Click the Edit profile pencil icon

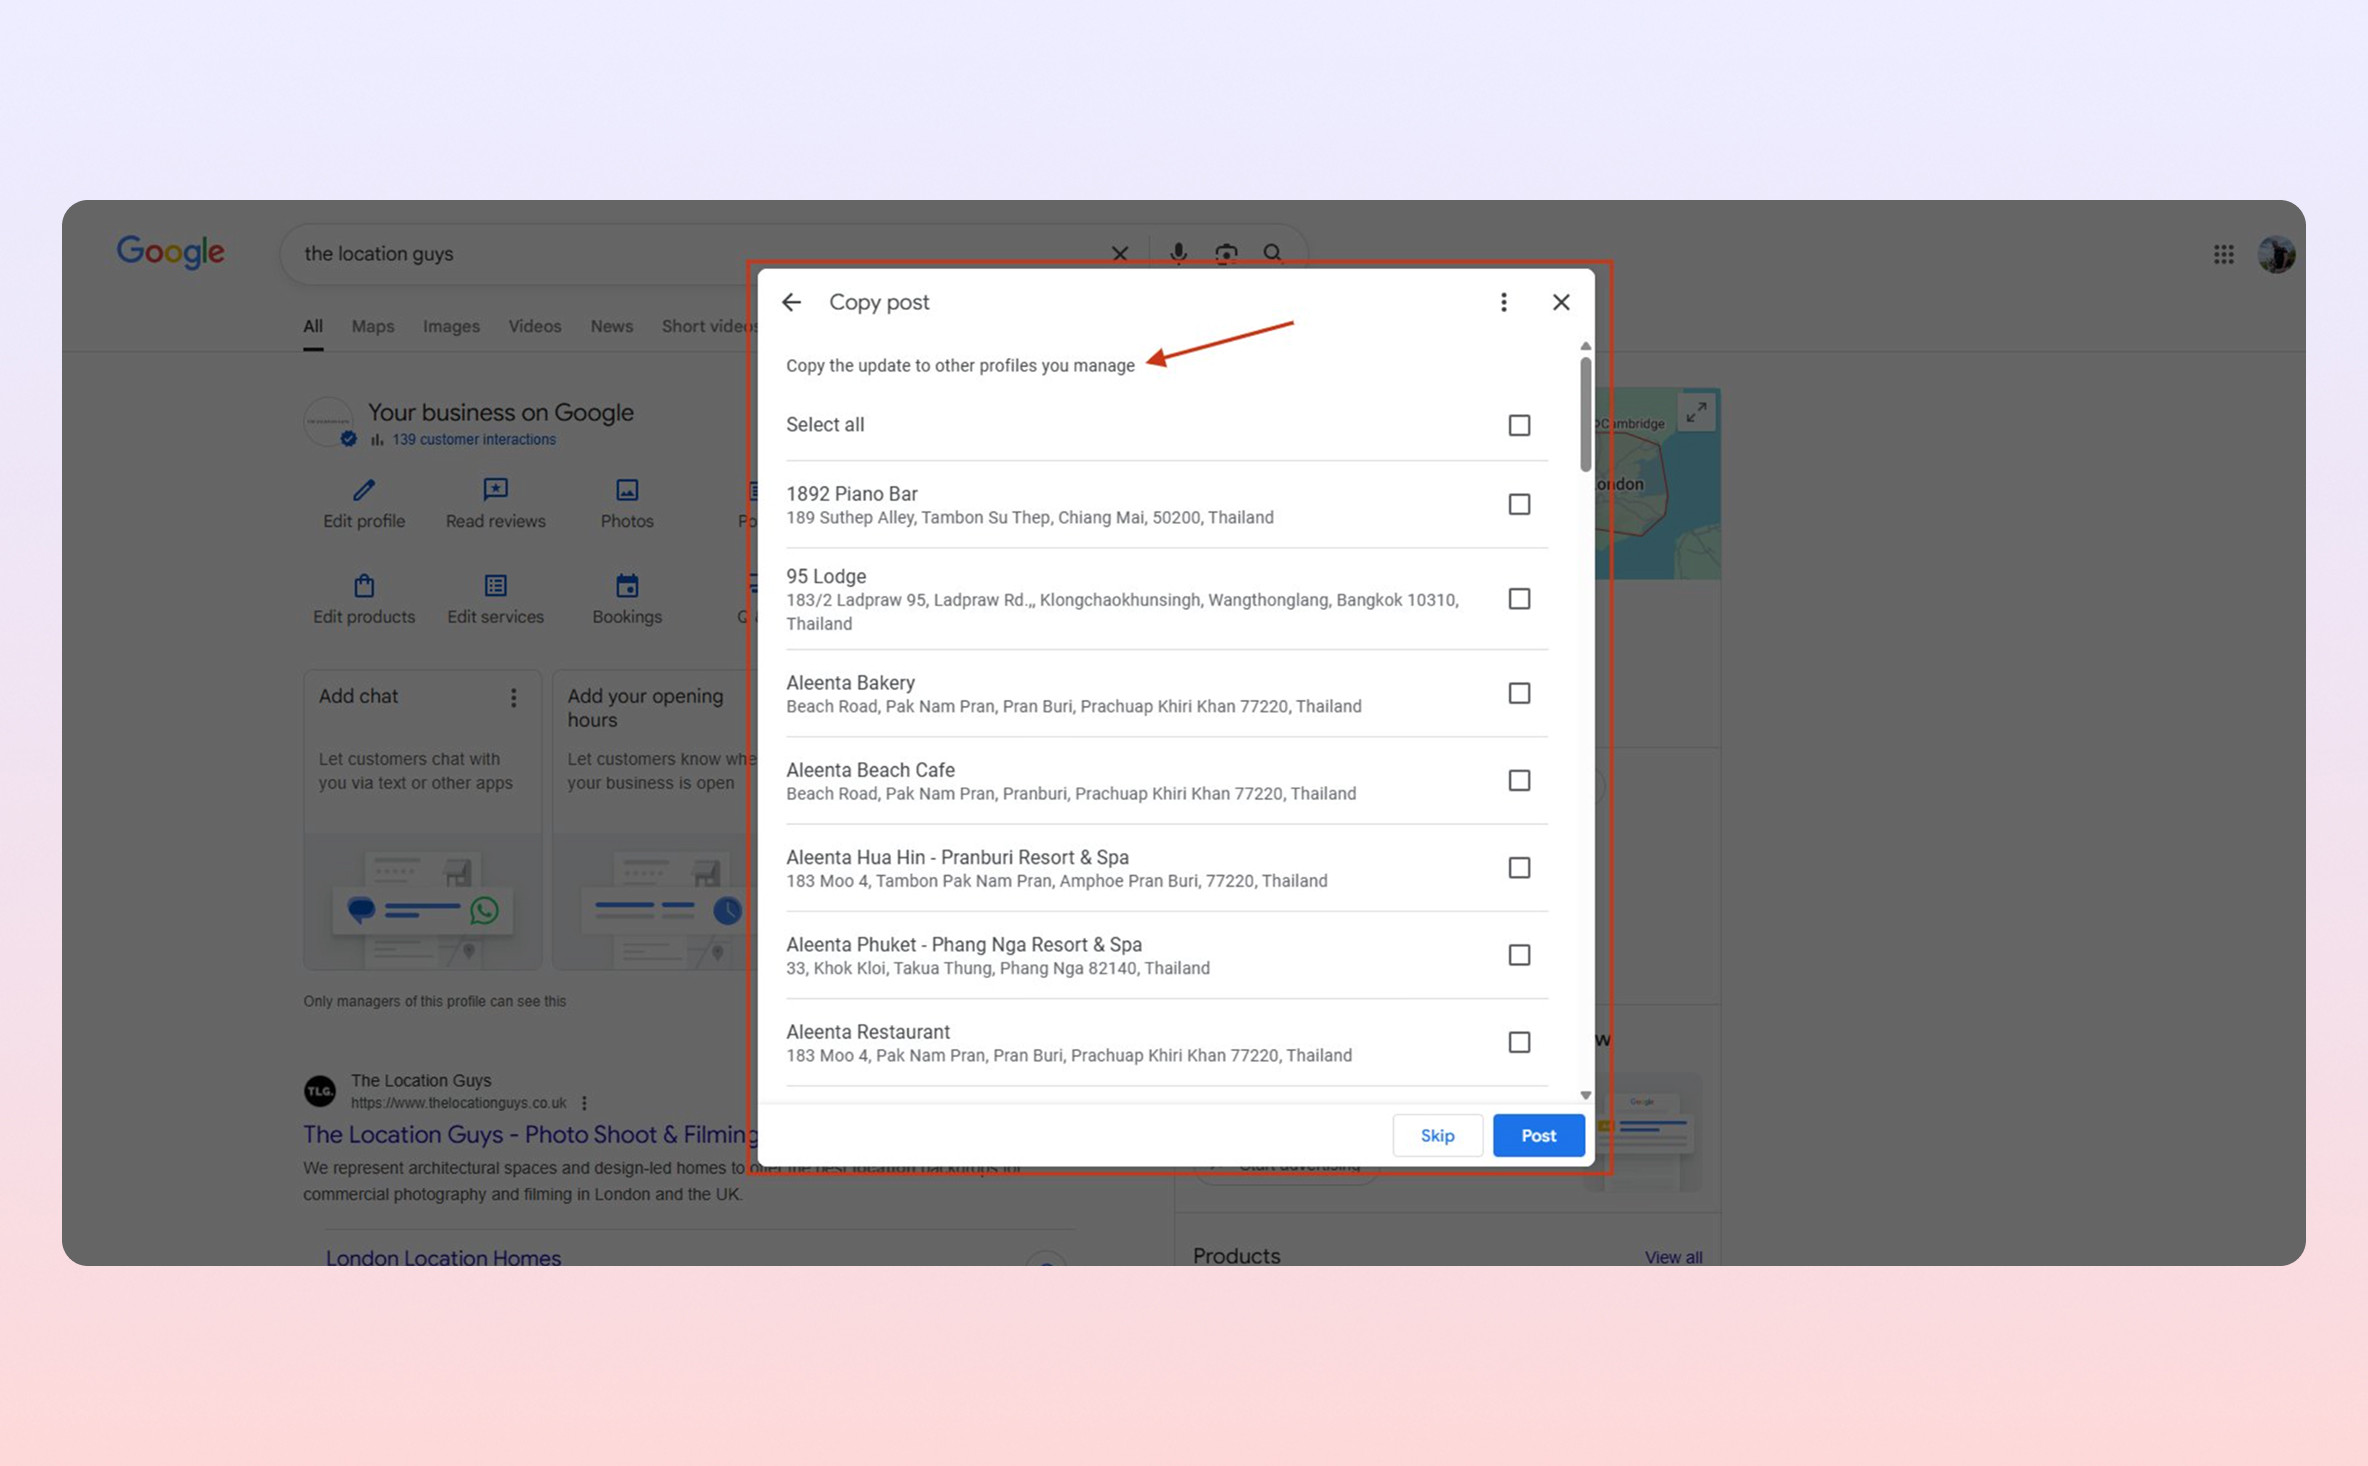[x=364, y=490]
